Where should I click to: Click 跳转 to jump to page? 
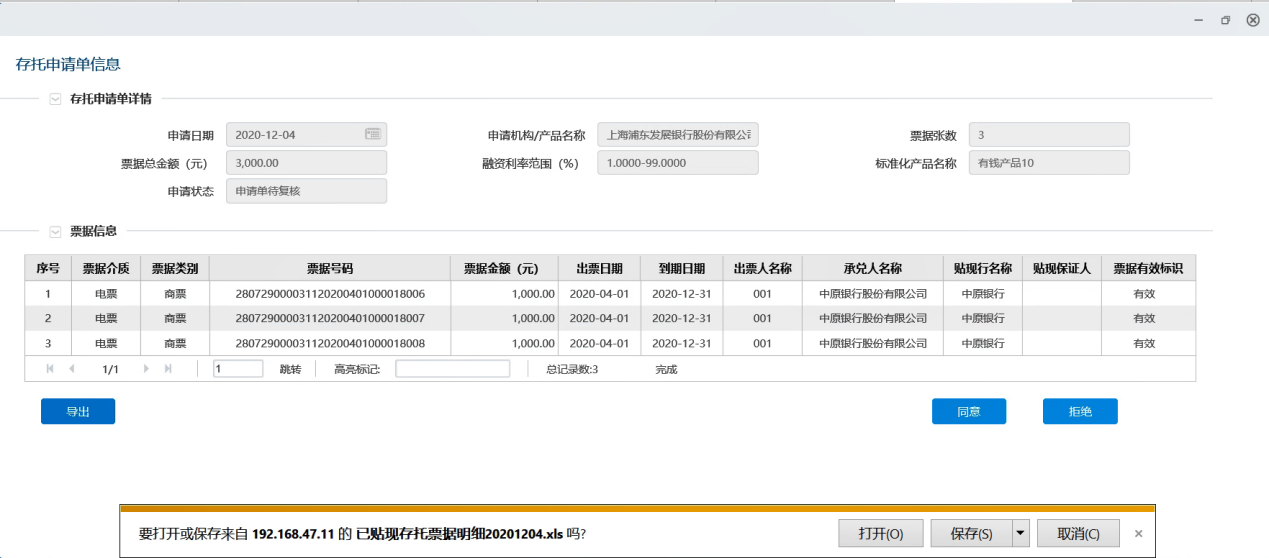[x=290, y=369]
